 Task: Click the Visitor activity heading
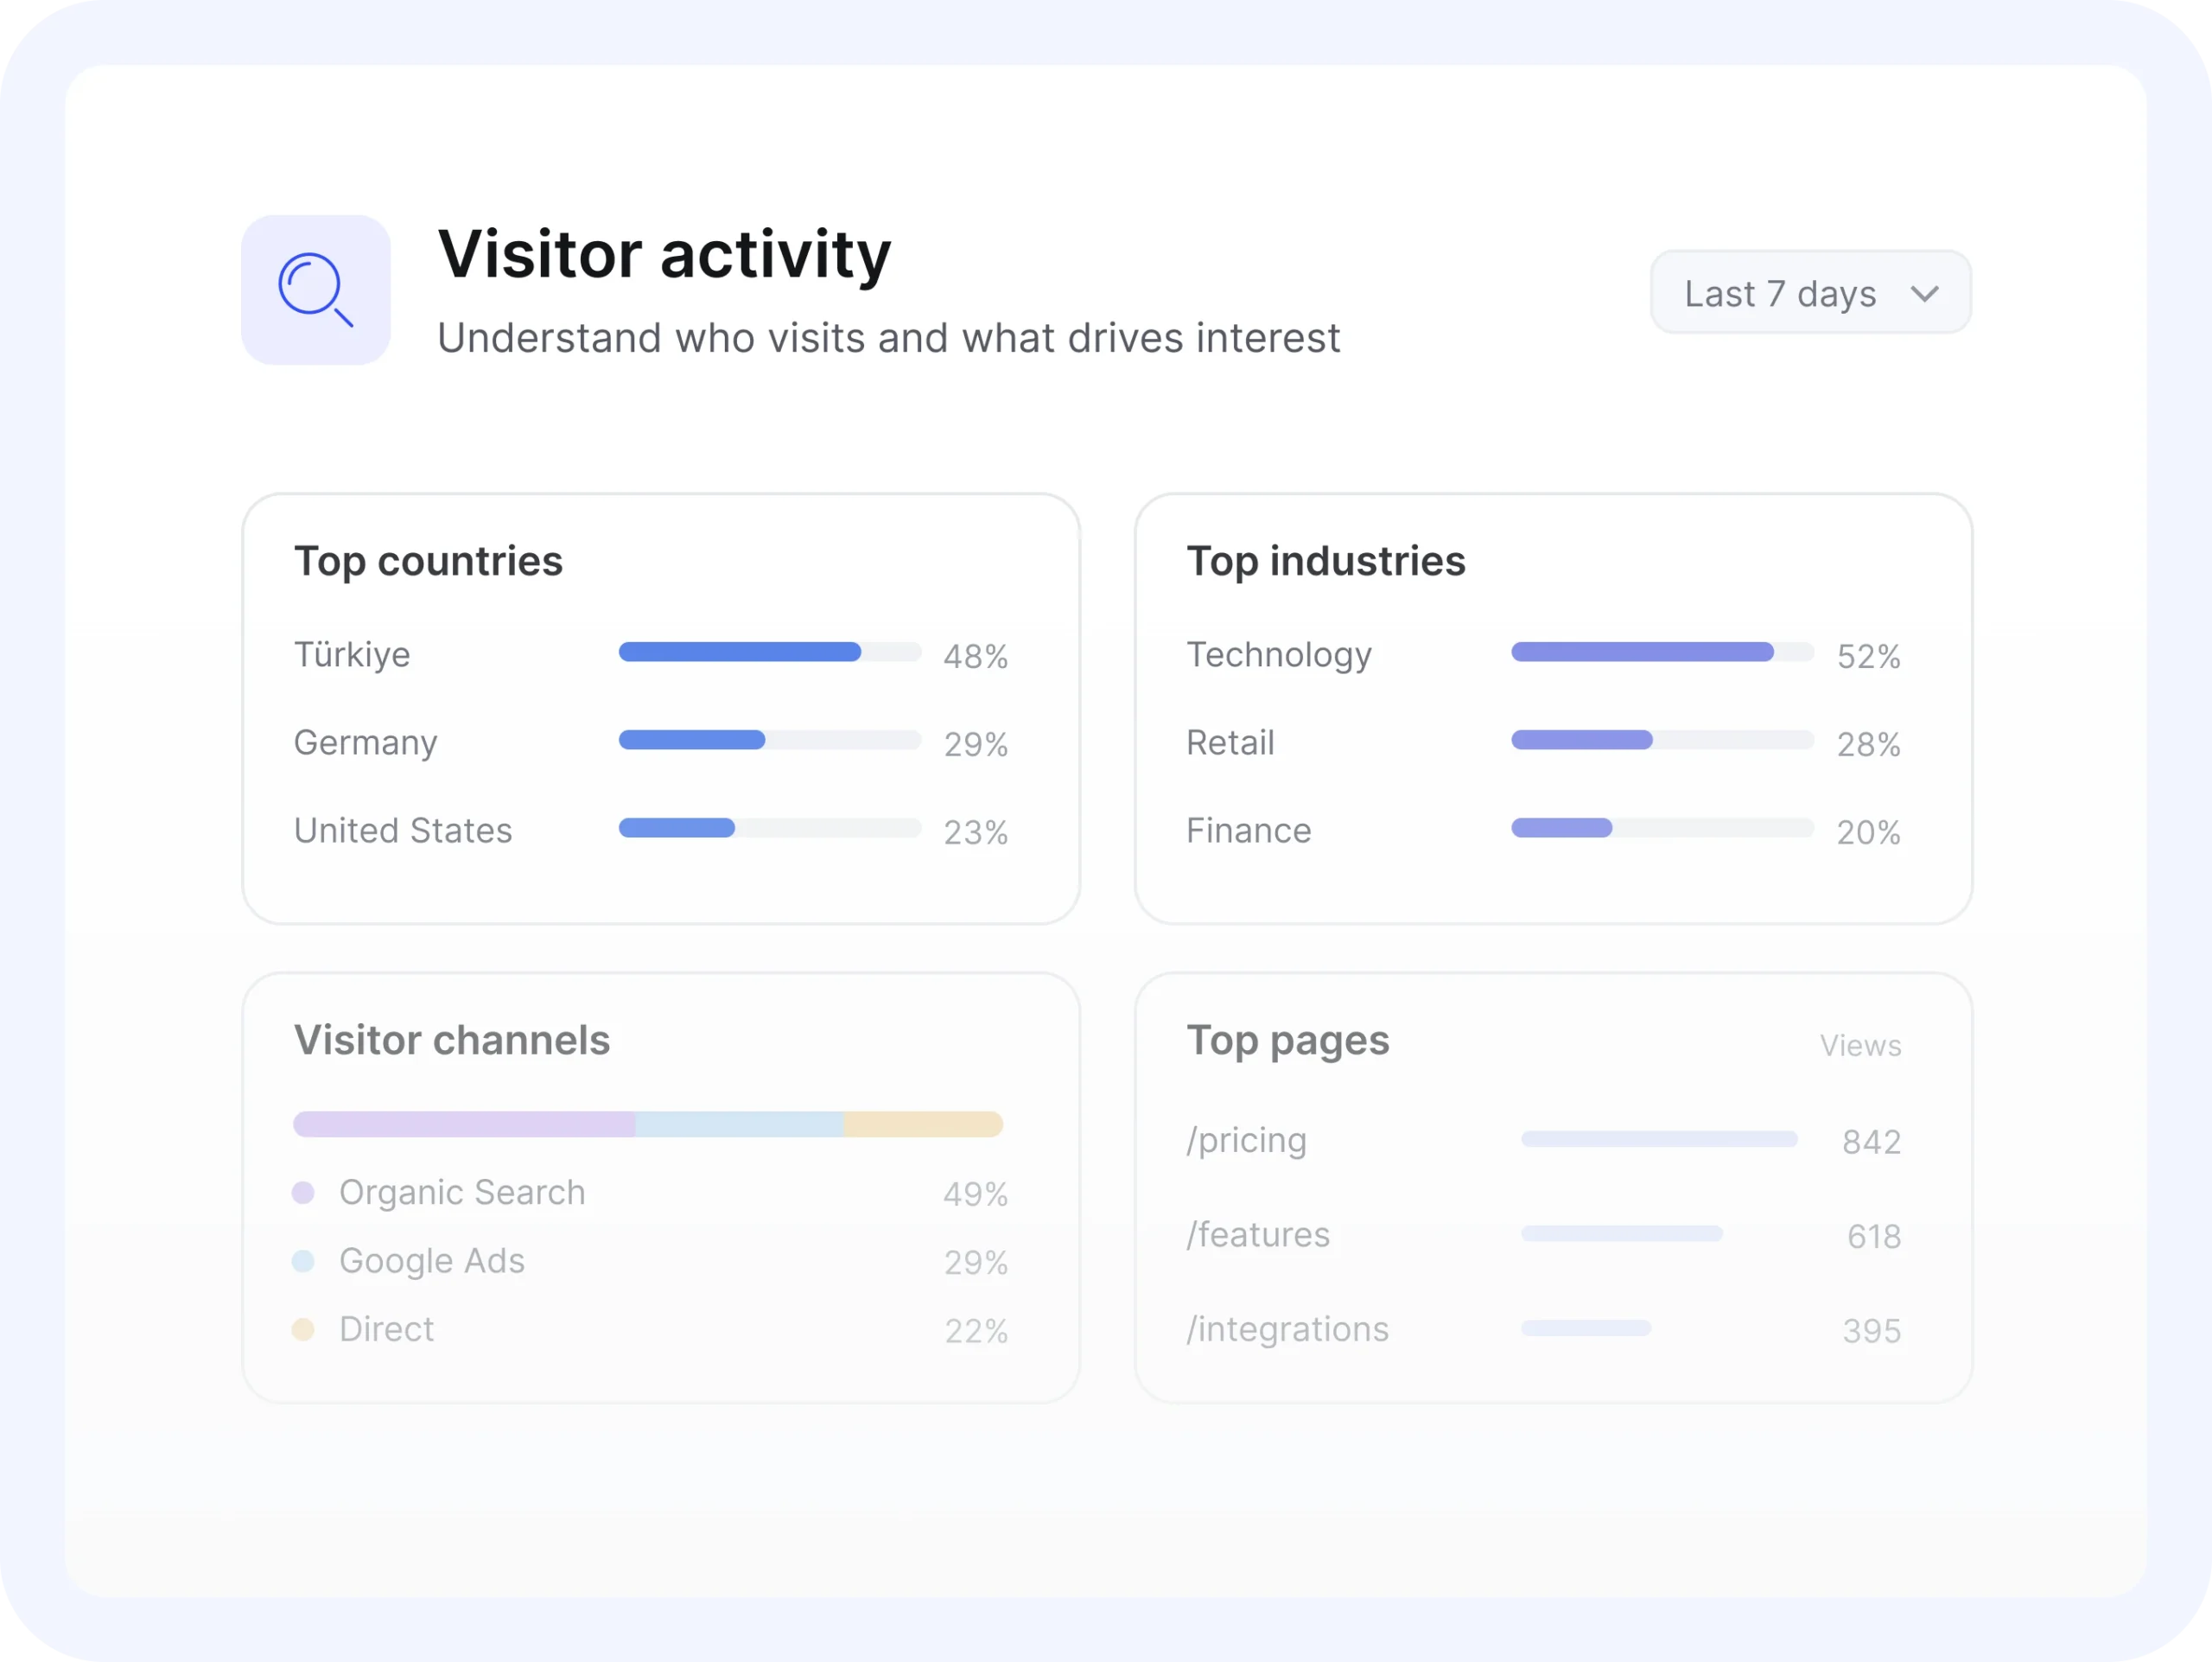664,255
